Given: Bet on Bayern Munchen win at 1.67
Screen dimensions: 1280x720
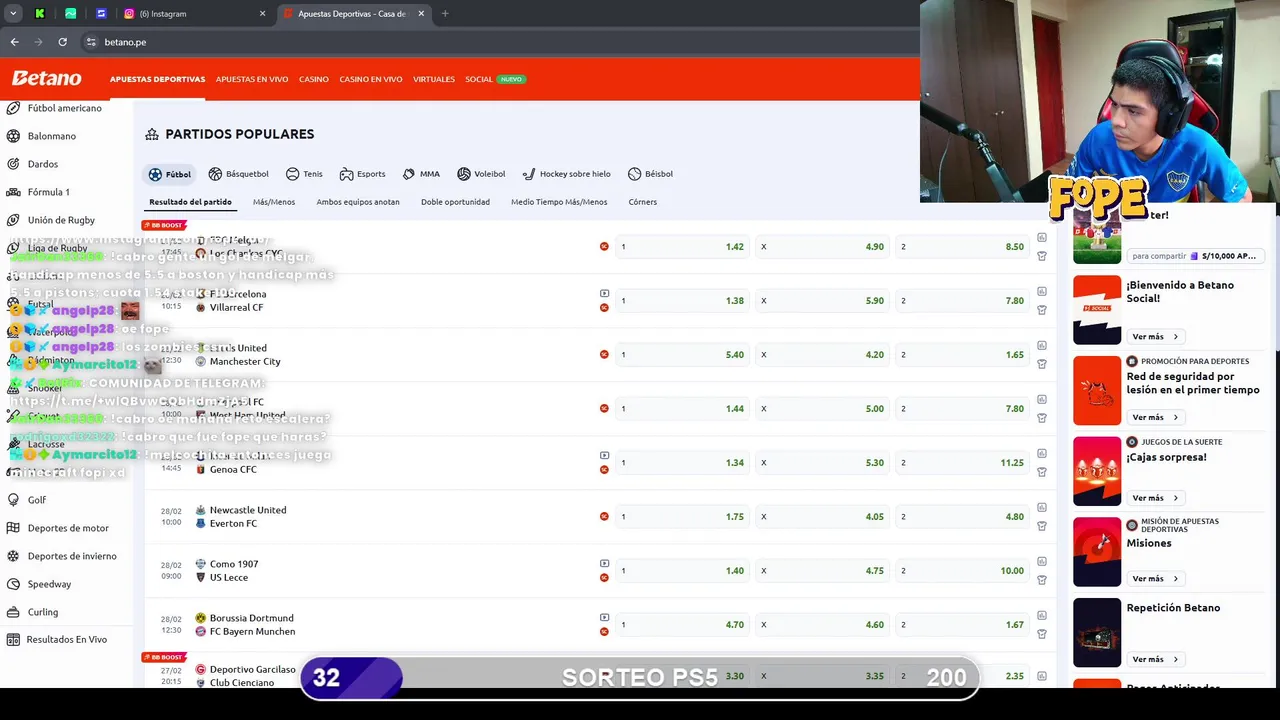Looking at the screenshot, I should (x=963, y=625).
